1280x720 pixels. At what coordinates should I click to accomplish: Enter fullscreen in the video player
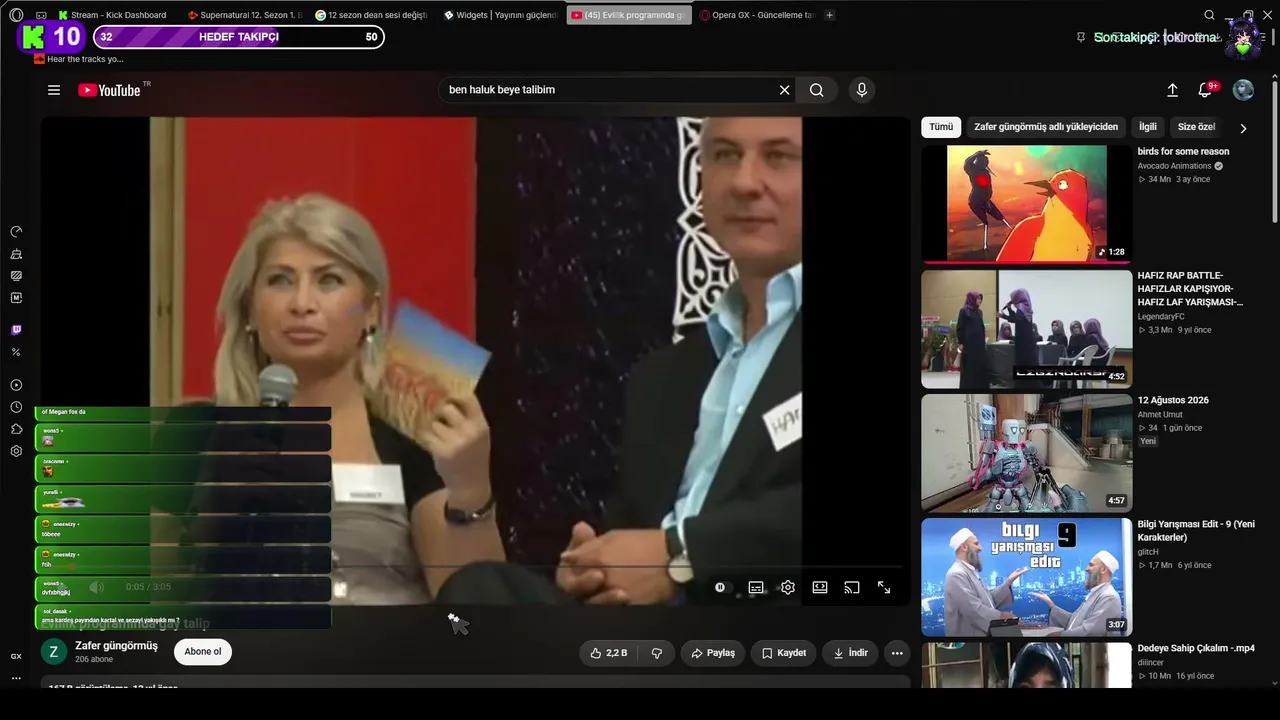click(884, 588)
